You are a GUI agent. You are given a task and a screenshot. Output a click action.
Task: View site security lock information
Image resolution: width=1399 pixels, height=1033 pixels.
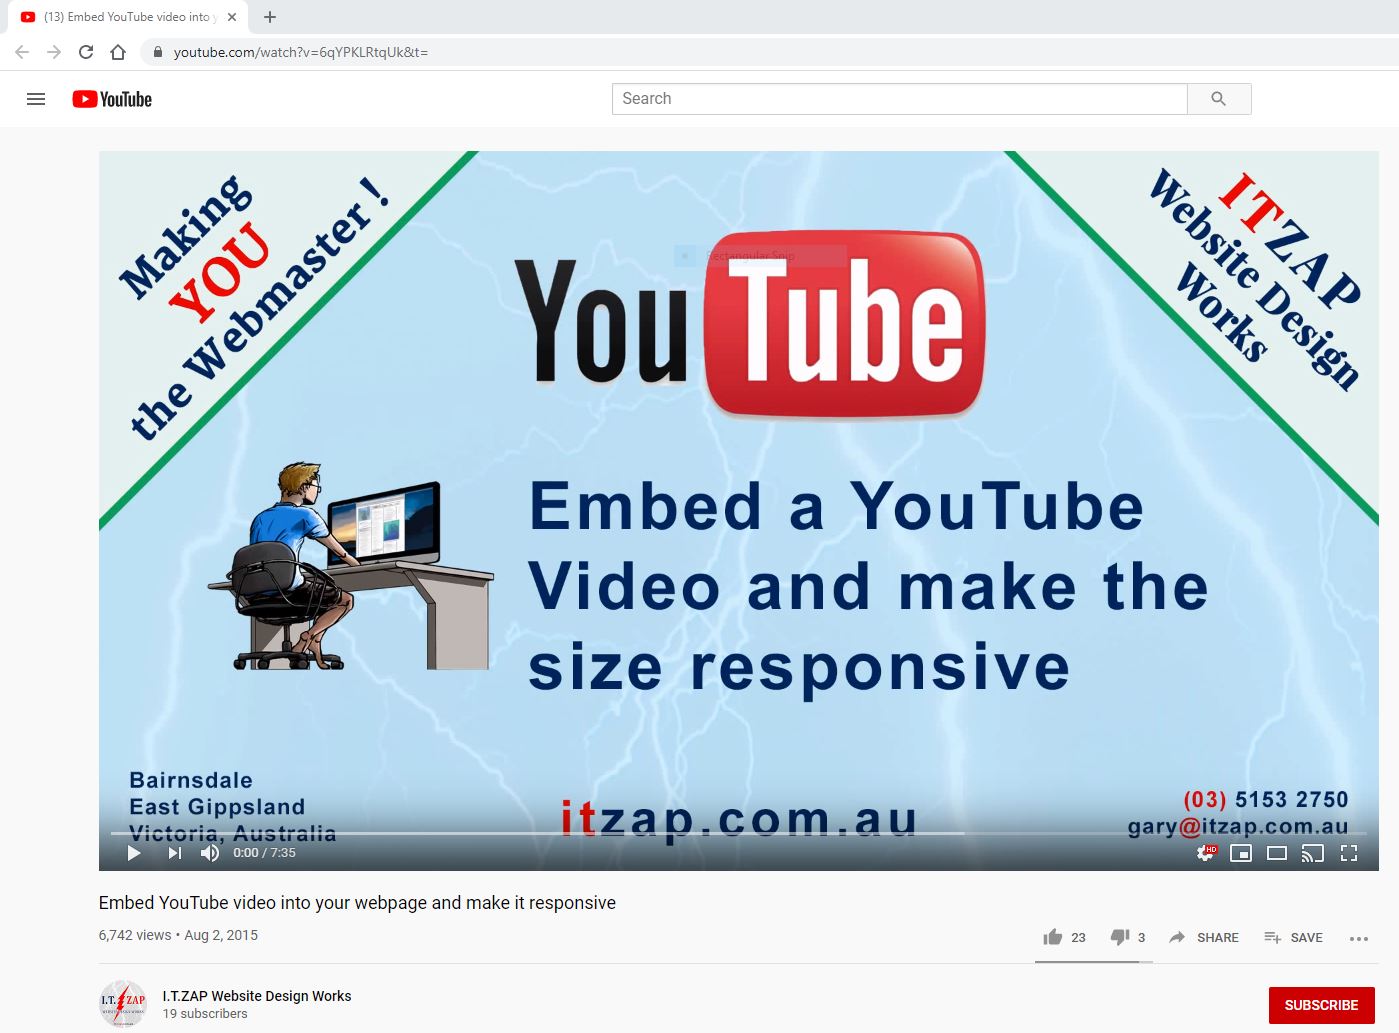157,52
